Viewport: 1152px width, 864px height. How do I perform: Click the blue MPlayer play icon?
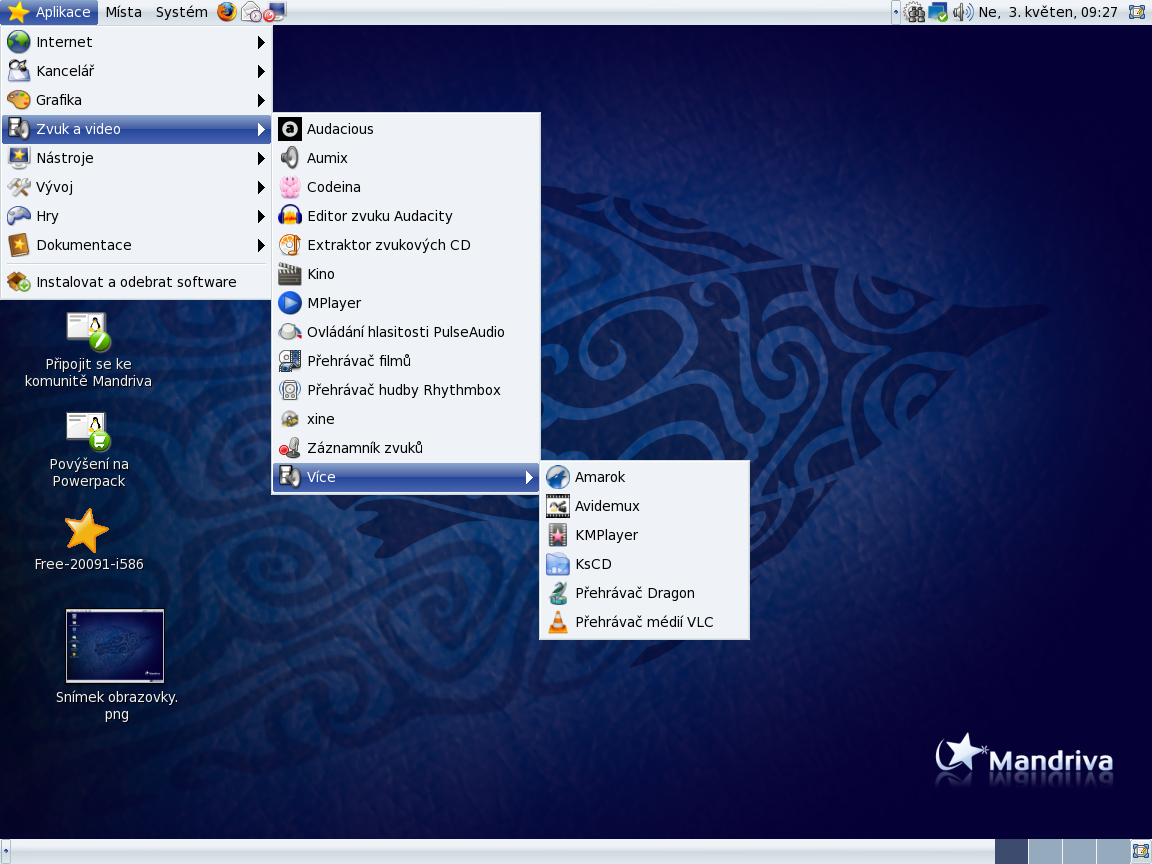[x=289, y=303]
